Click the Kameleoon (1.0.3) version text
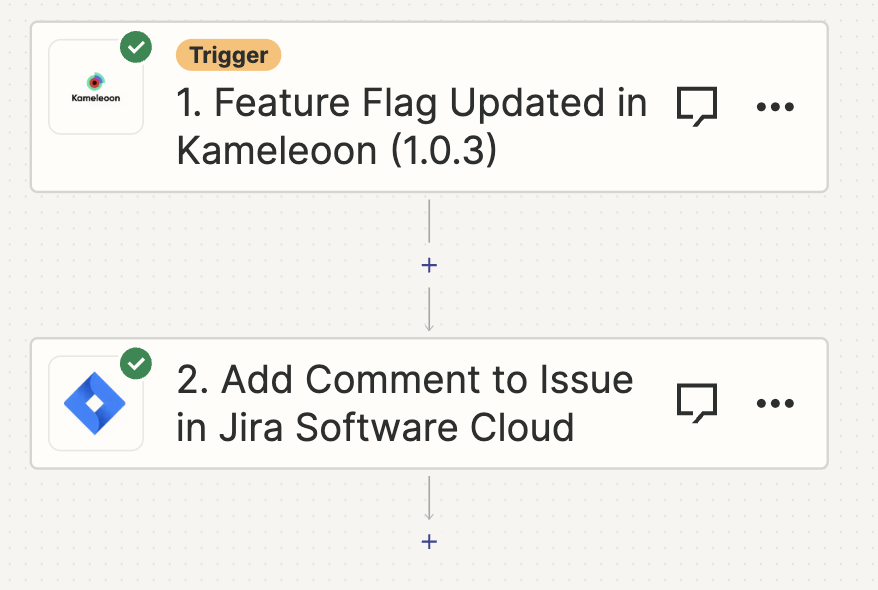 click(x=337, y=151)
